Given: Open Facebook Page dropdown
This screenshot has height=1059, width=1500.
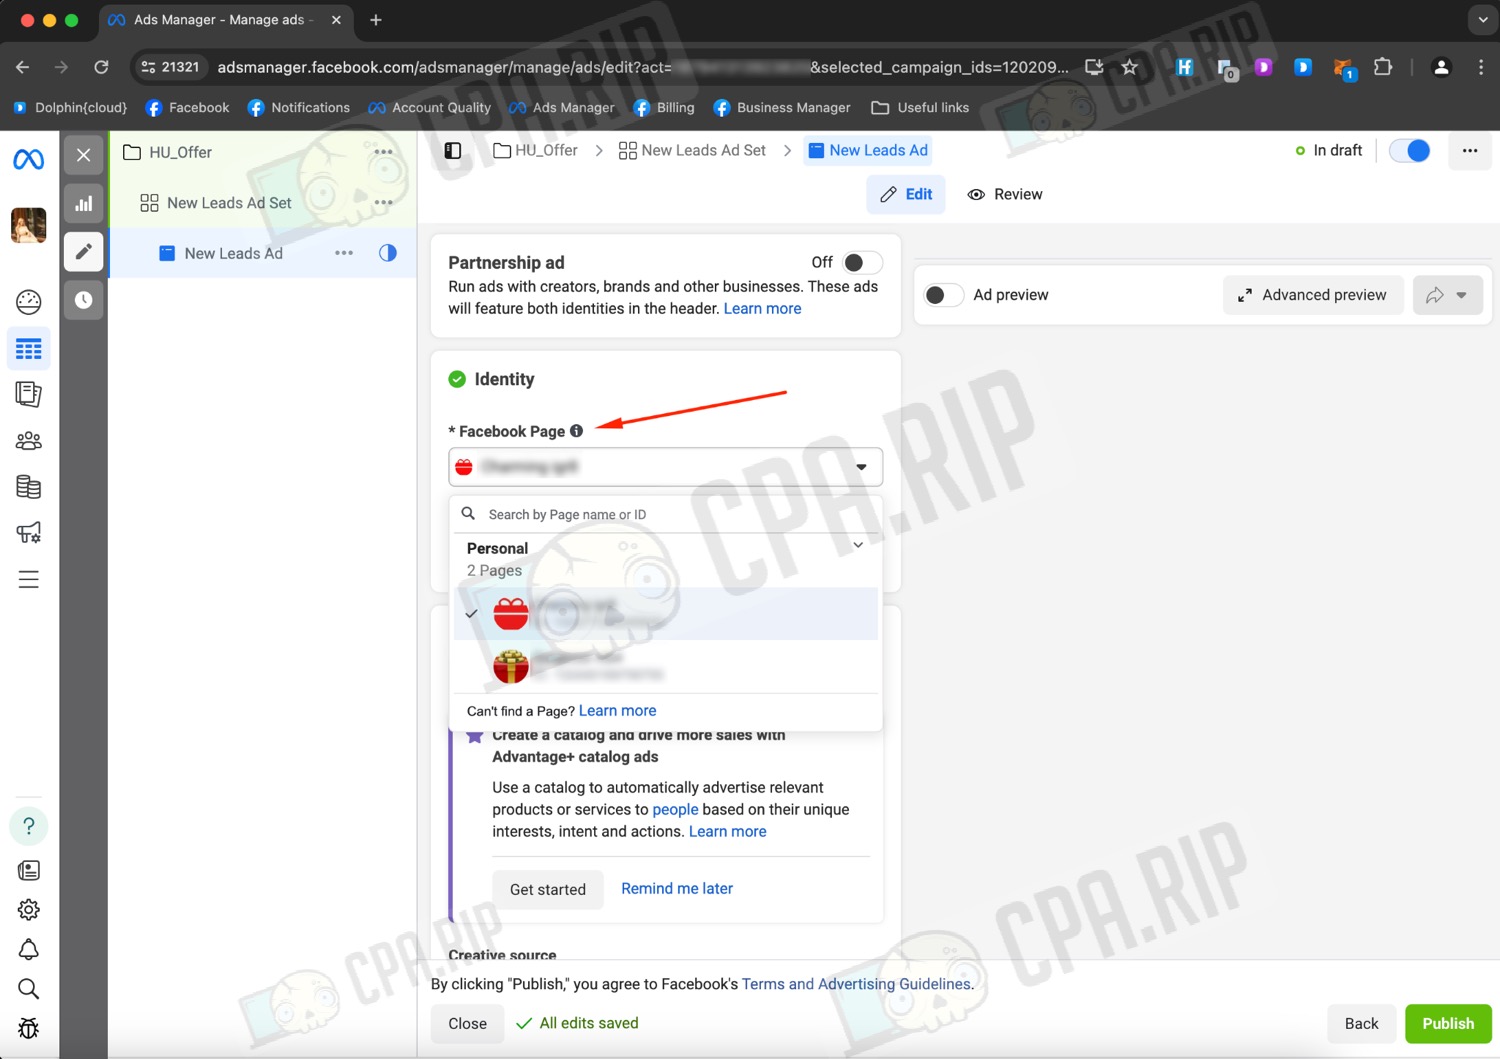Looking at the screenshot, I should 666,467.
